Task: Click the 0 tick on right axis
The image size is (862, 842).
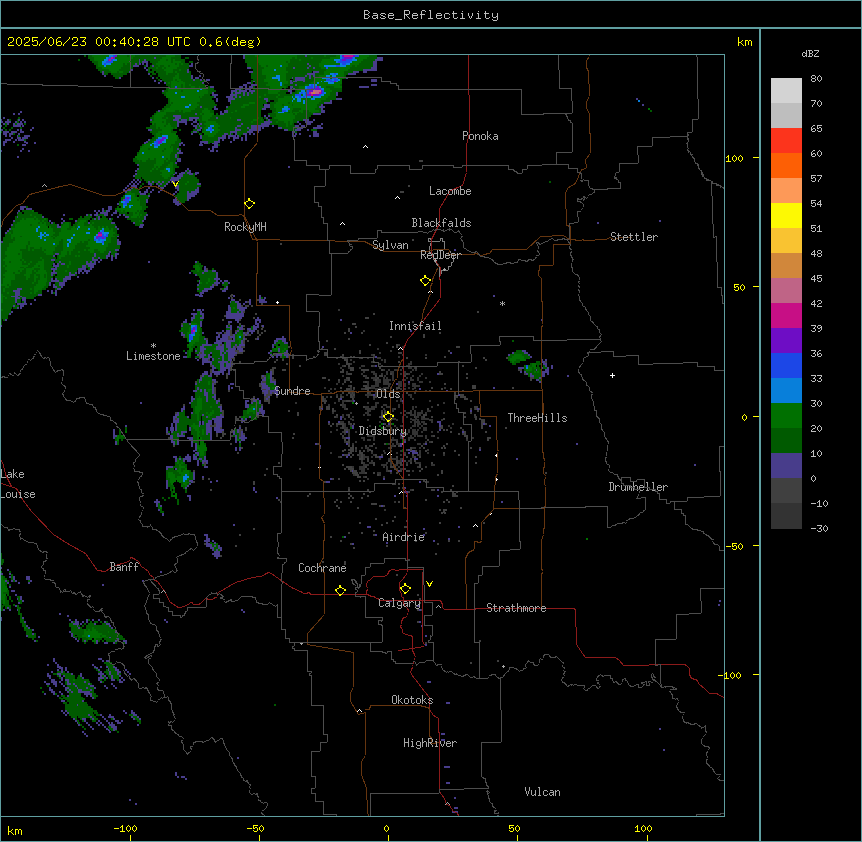Action: pyautogui.click(x=744, y=417)
